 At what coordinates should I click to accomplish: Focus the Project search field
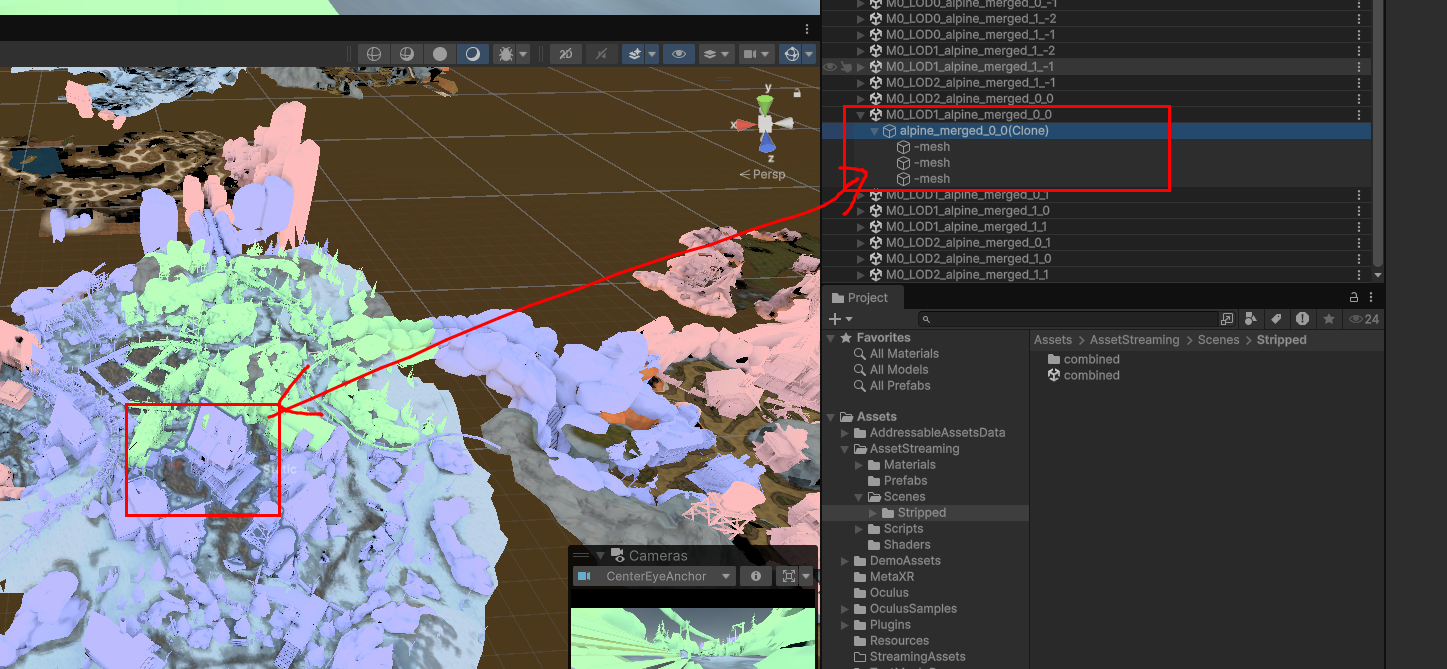[x=1070, y=319]
